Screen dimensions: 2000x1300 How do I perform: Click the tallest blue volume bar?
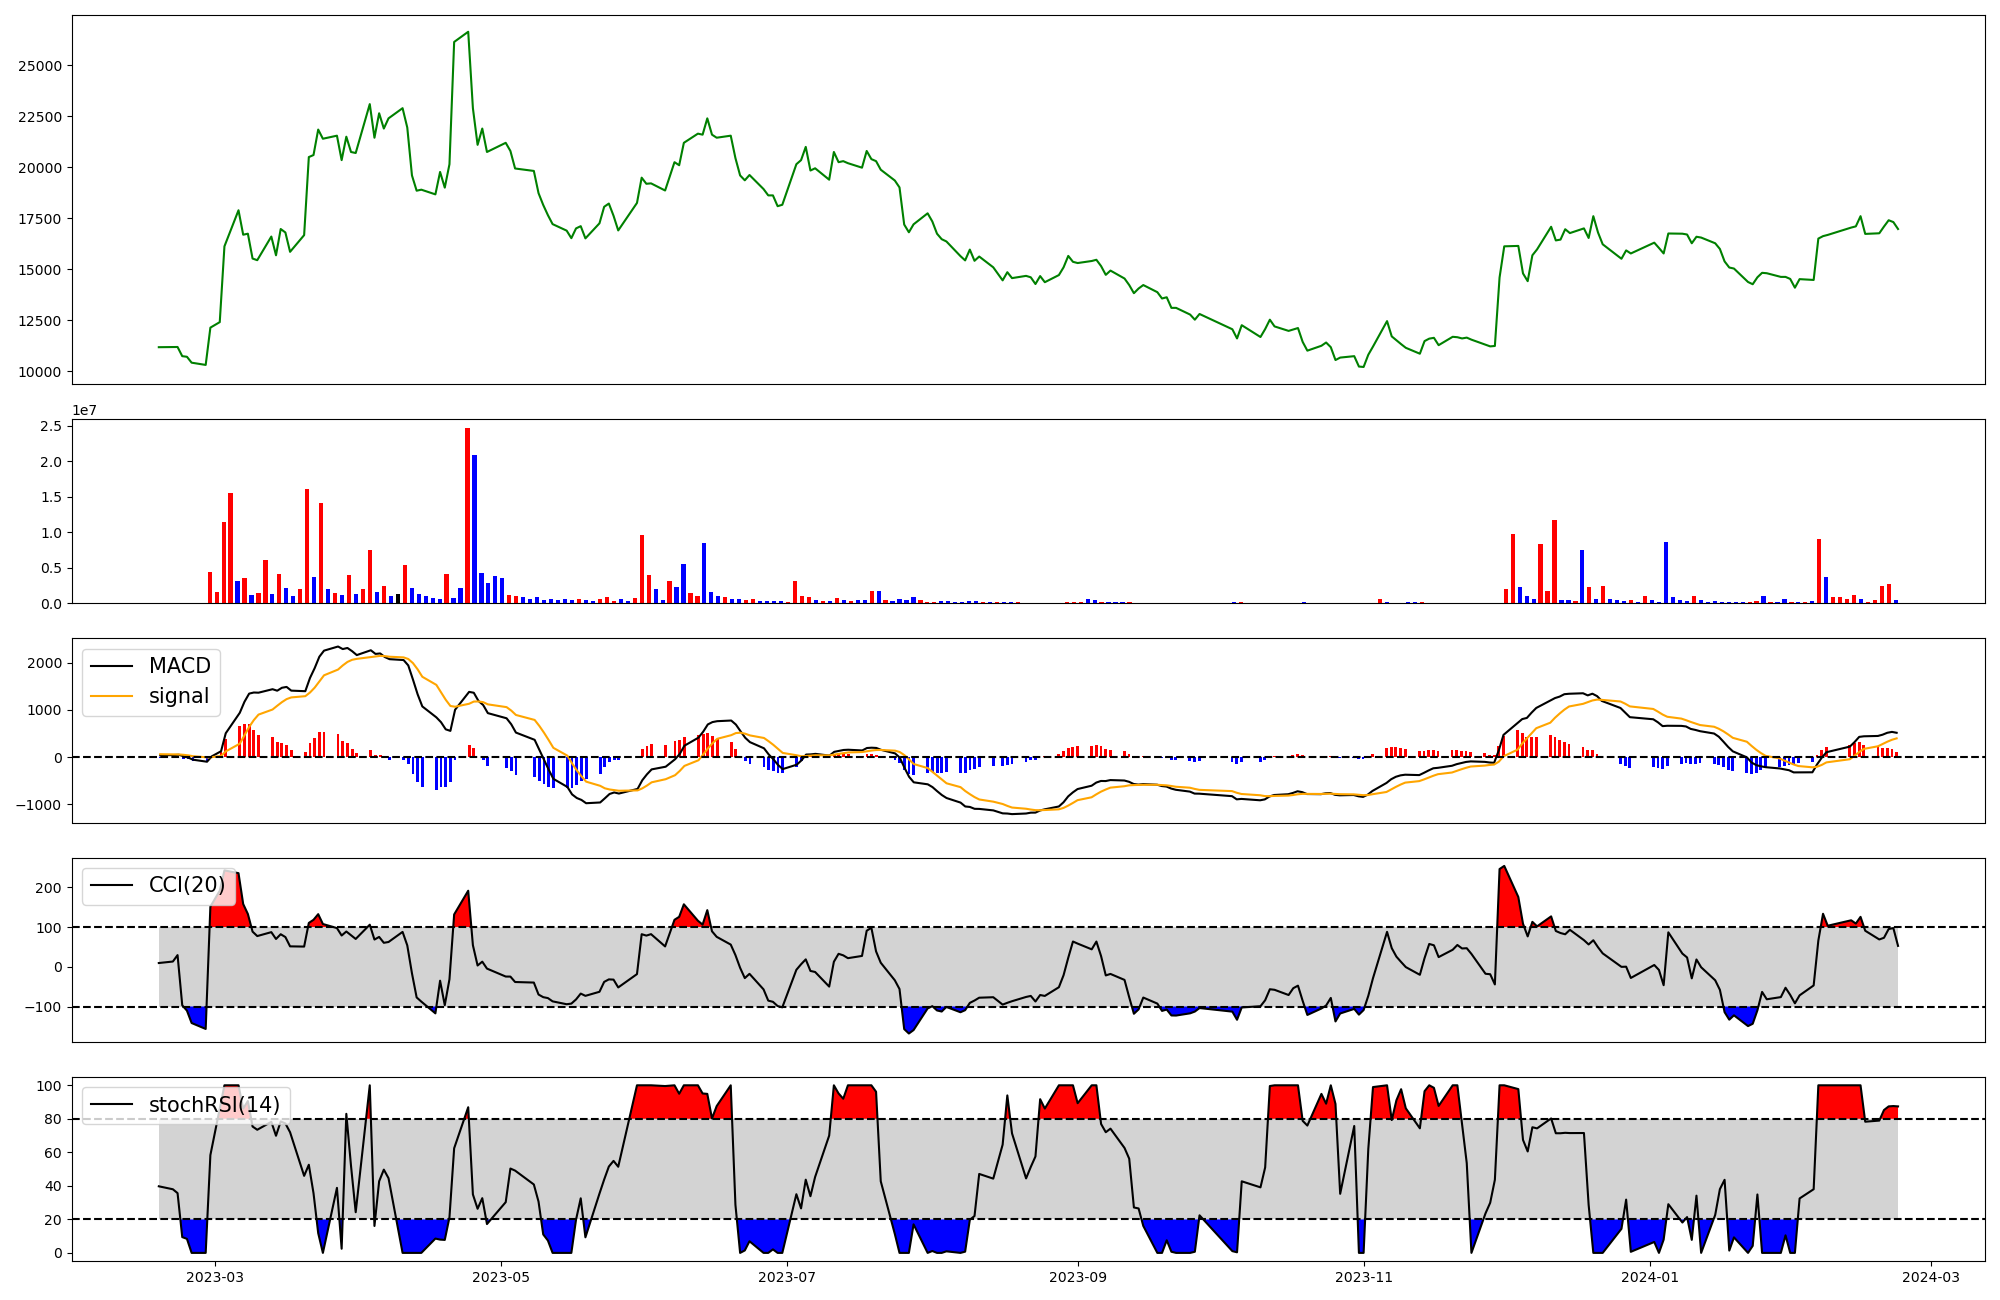click(475, 530)
